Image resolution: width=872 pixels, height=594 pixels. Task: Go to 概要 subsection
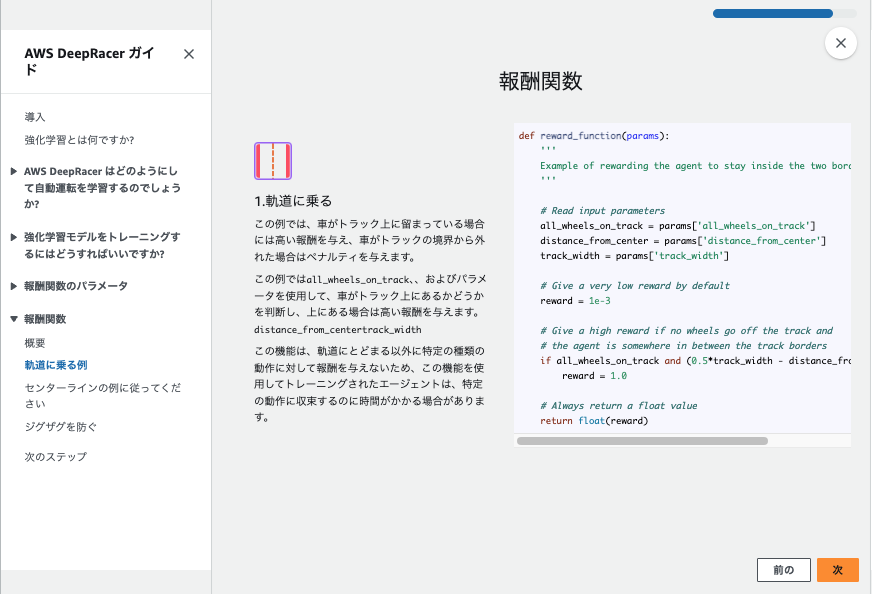pos(35,343)
